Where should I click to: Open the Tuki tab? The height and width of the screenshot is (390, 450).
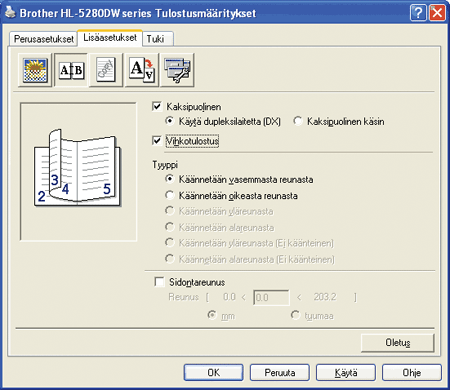click(x=158, y=39)
